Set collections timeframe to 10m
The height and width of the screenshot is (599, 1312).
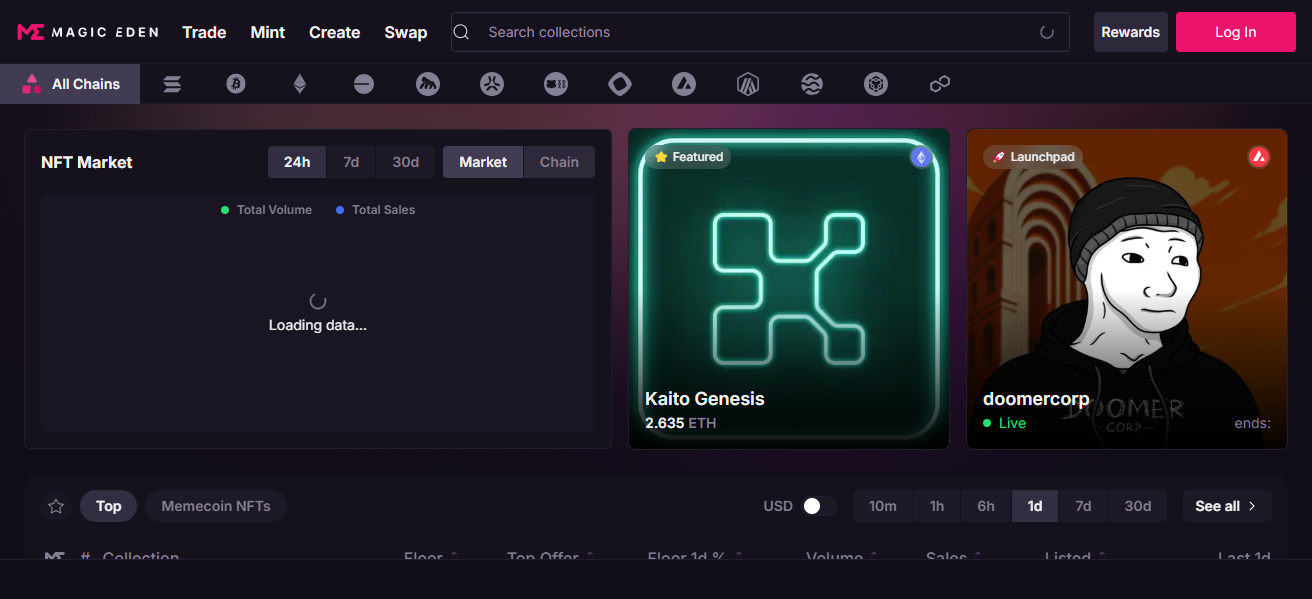[883, 506]
